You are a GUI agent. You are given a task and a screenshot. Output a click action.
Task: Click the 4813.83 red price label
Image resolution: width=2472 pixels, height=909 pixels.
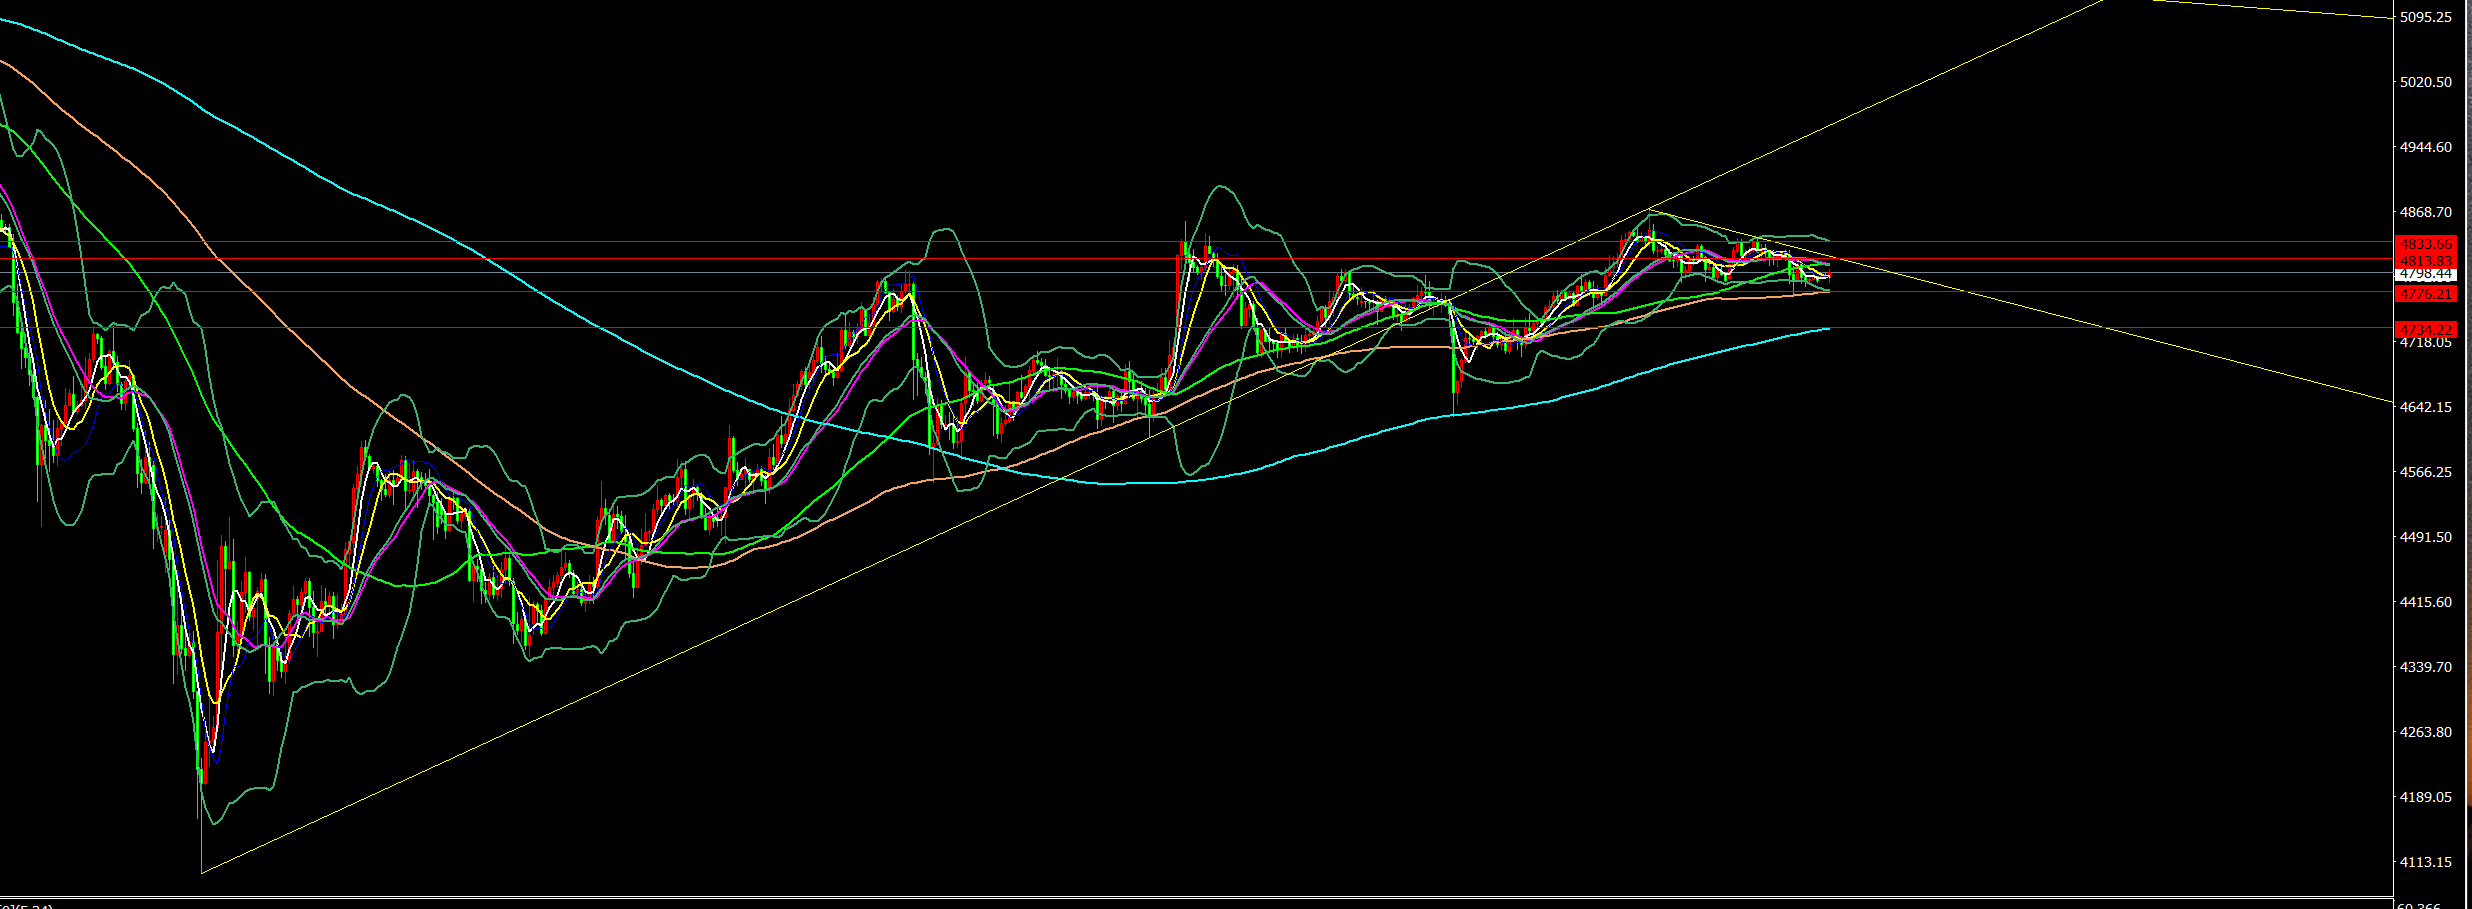coord(2440,261)
